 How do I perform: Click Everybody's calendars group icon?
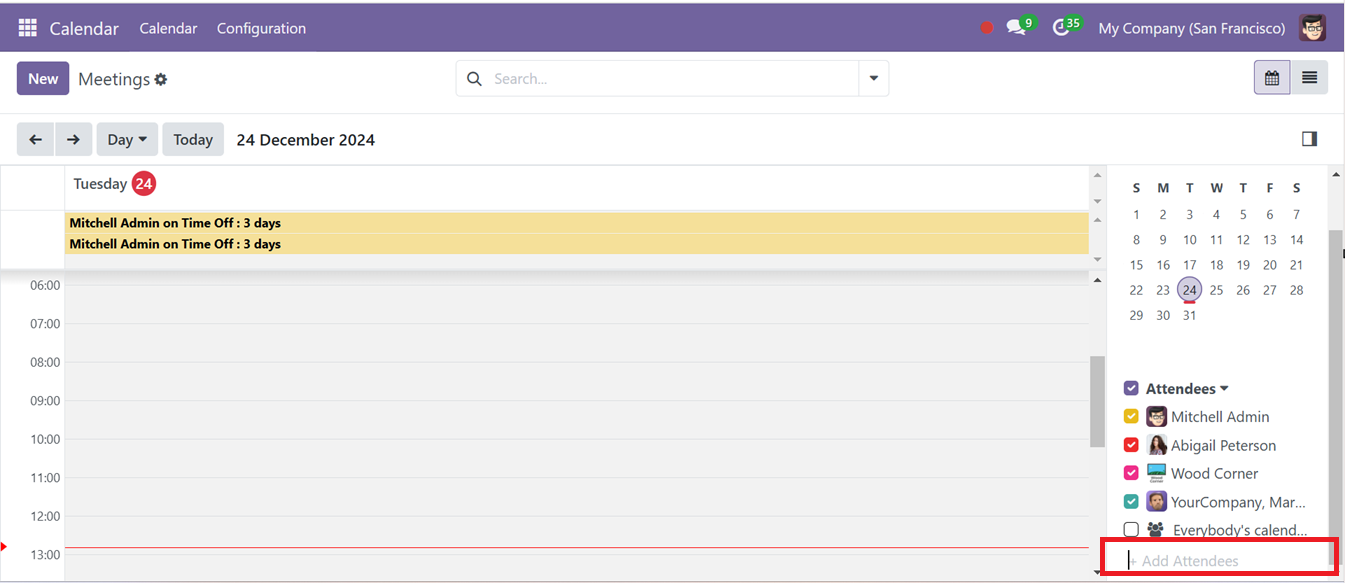tap(1156, 530)
